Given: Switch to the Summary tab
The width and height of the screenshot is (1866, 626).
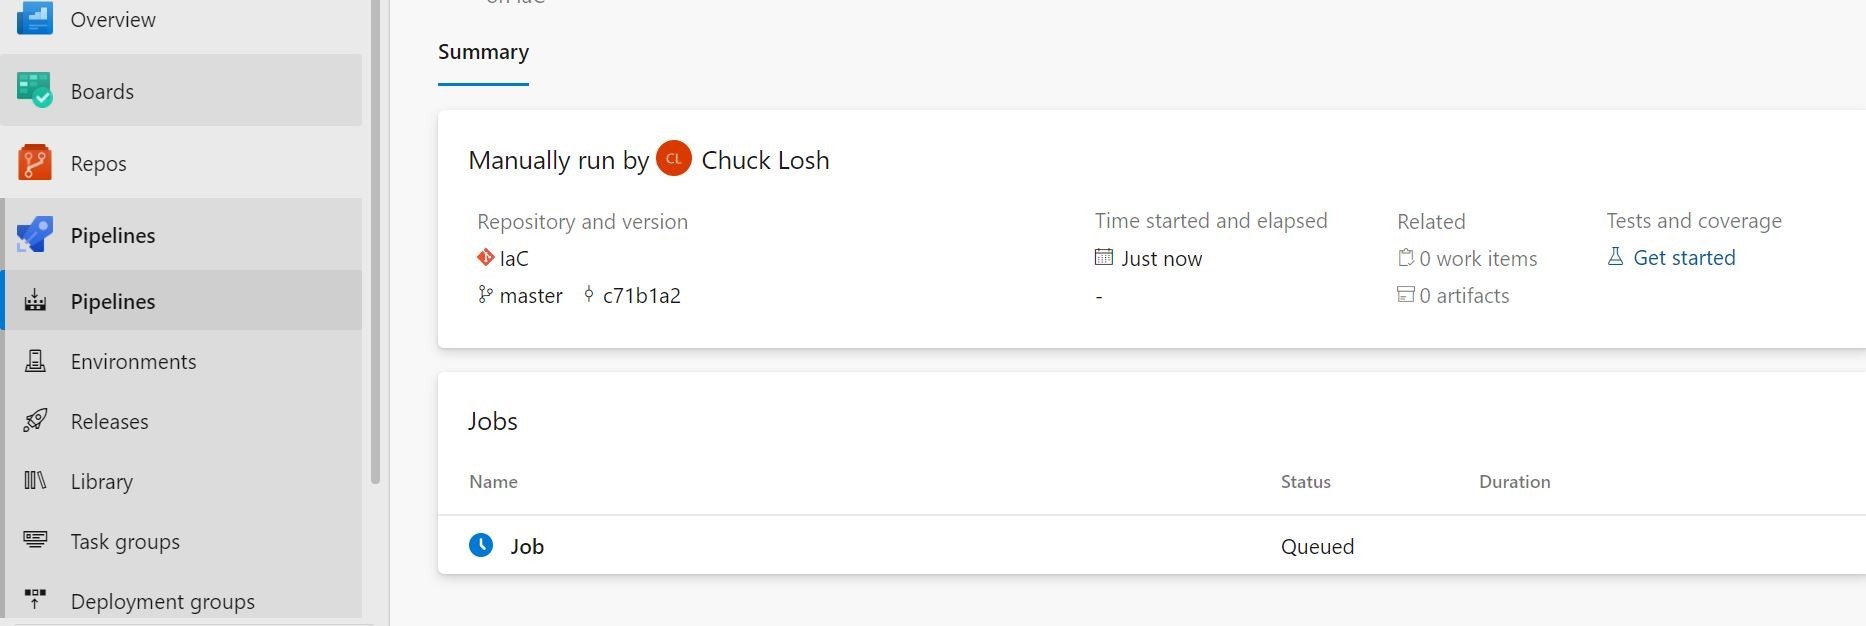Looking at the screenshot, I should click(x=483, y=52).
